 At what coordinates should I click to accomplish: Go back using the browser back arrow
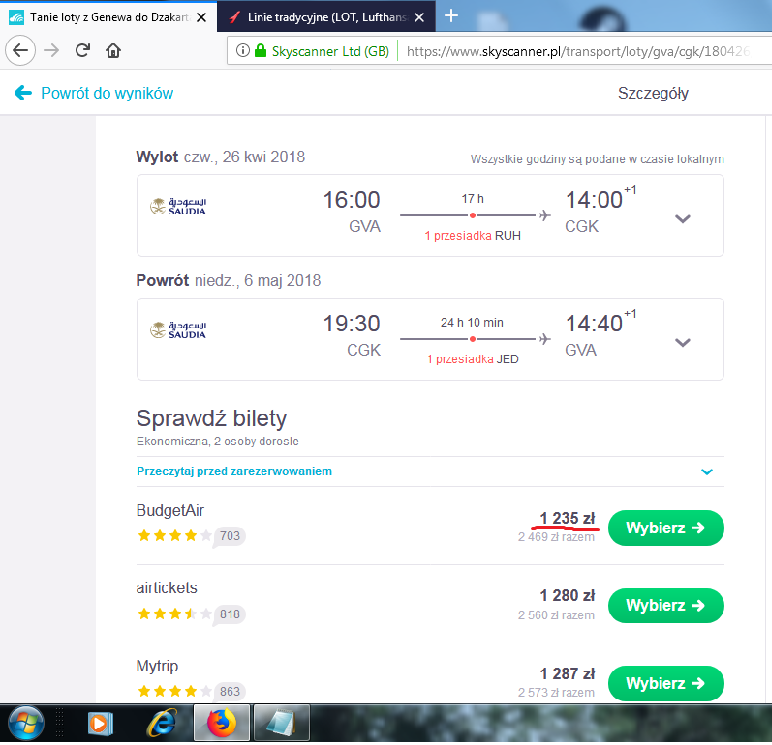tap(20, 50)
